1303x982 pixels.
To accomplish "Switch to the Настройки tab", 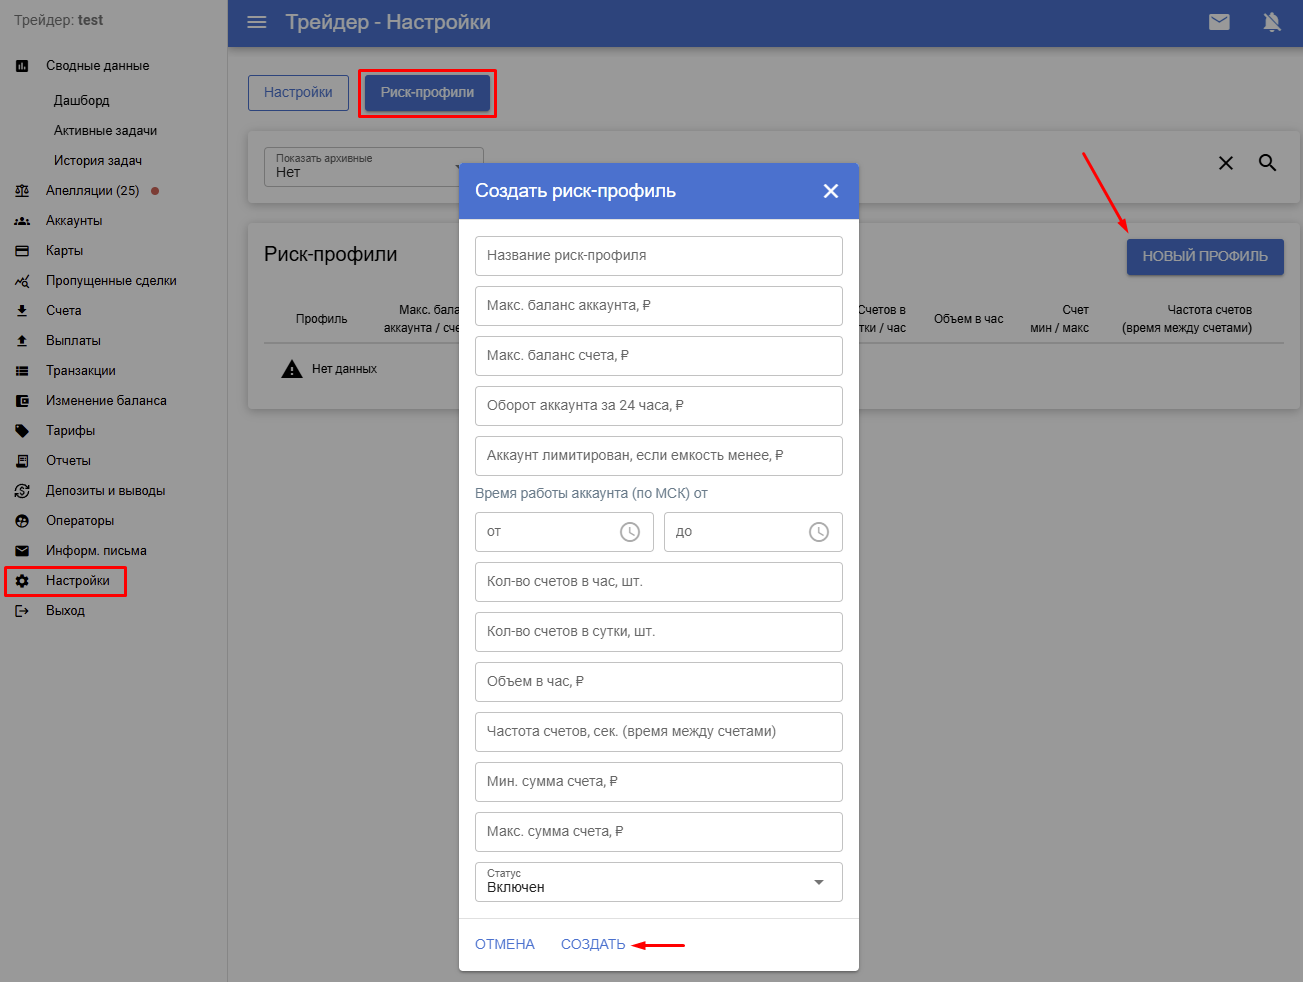I will click(298, 93).
